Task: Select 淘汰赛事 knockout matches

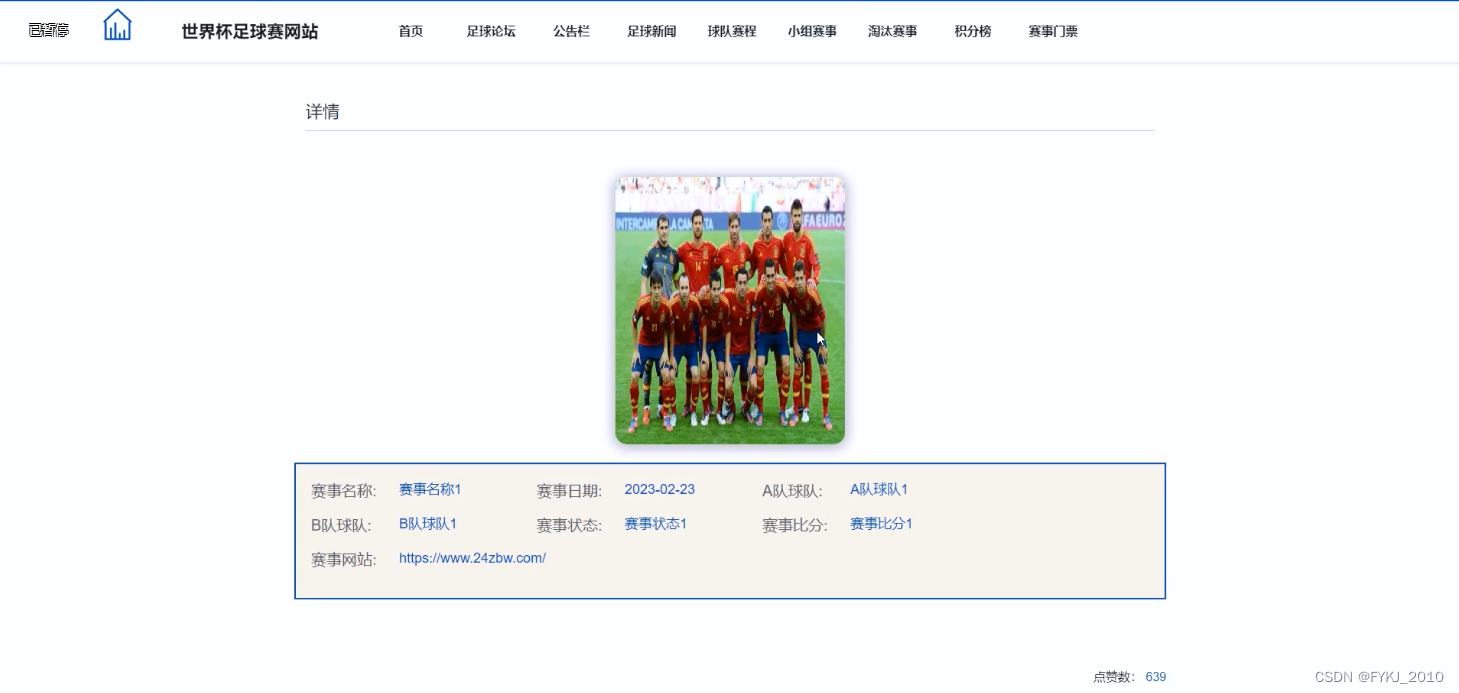Action: pos(893,31)
